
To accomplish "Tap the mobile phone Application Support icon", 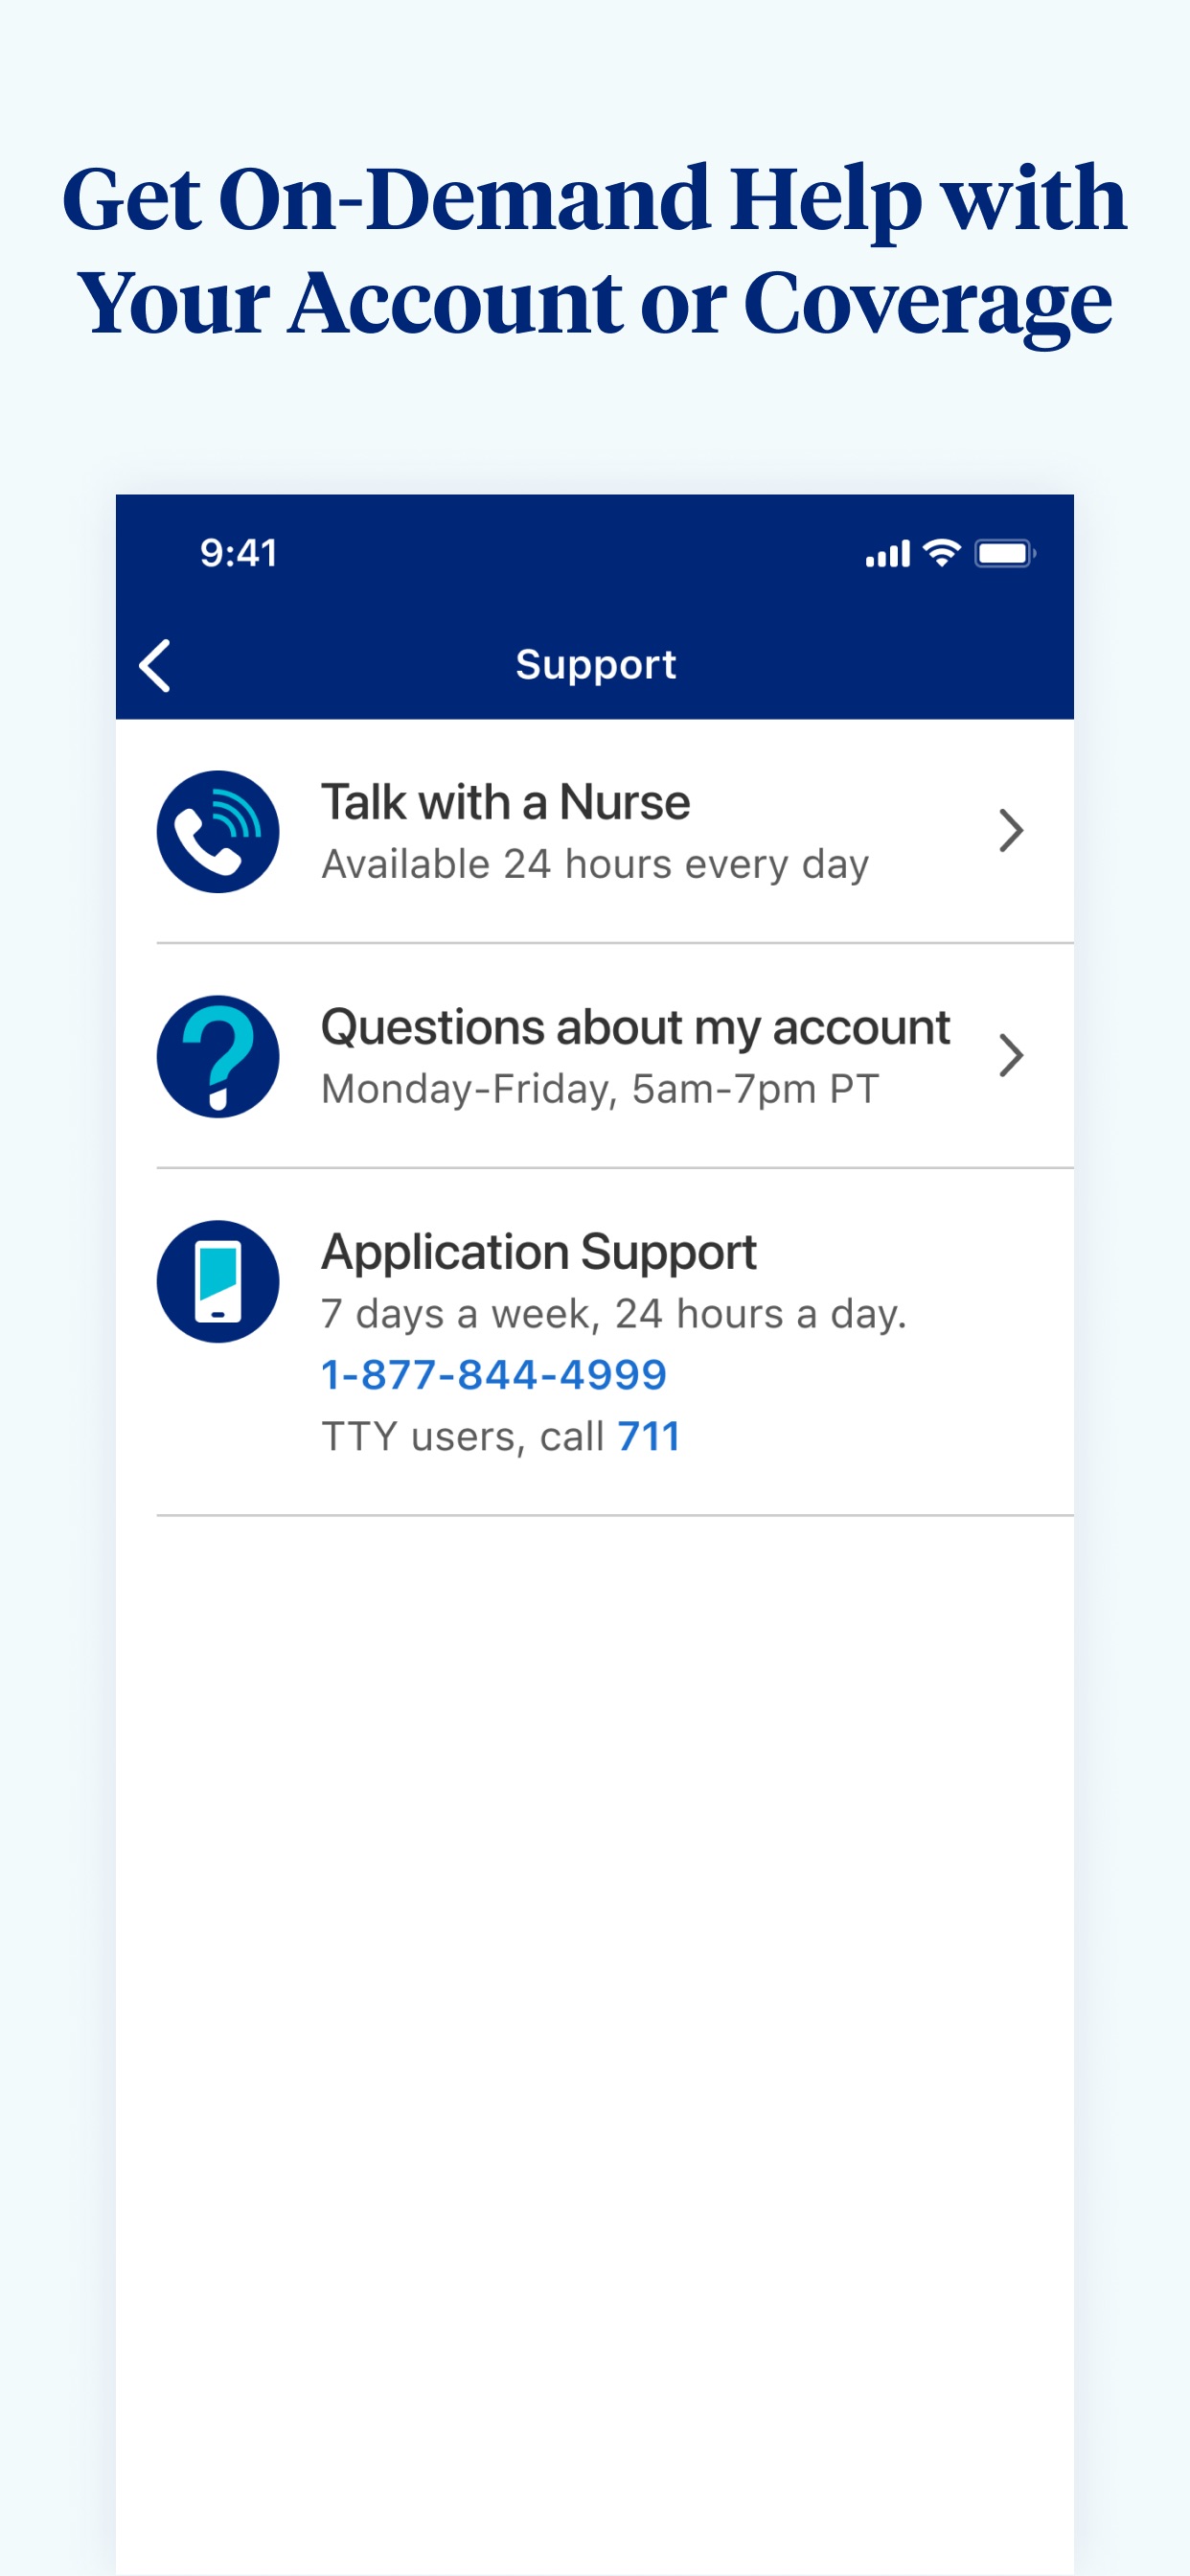I will tap(218, 1281).
